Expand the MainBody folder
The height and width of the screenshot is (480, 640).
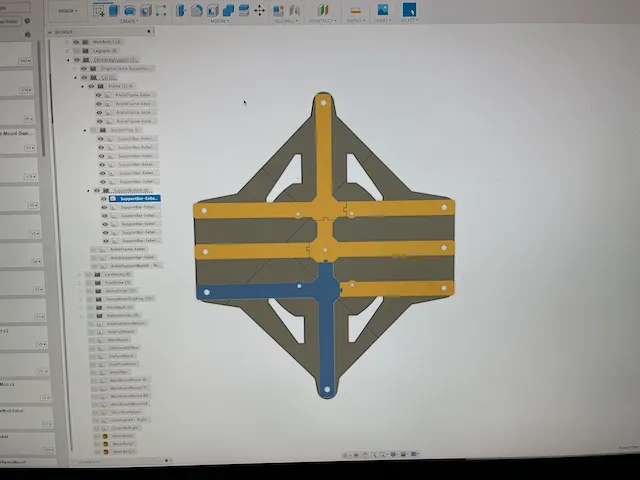click(67, 42)
